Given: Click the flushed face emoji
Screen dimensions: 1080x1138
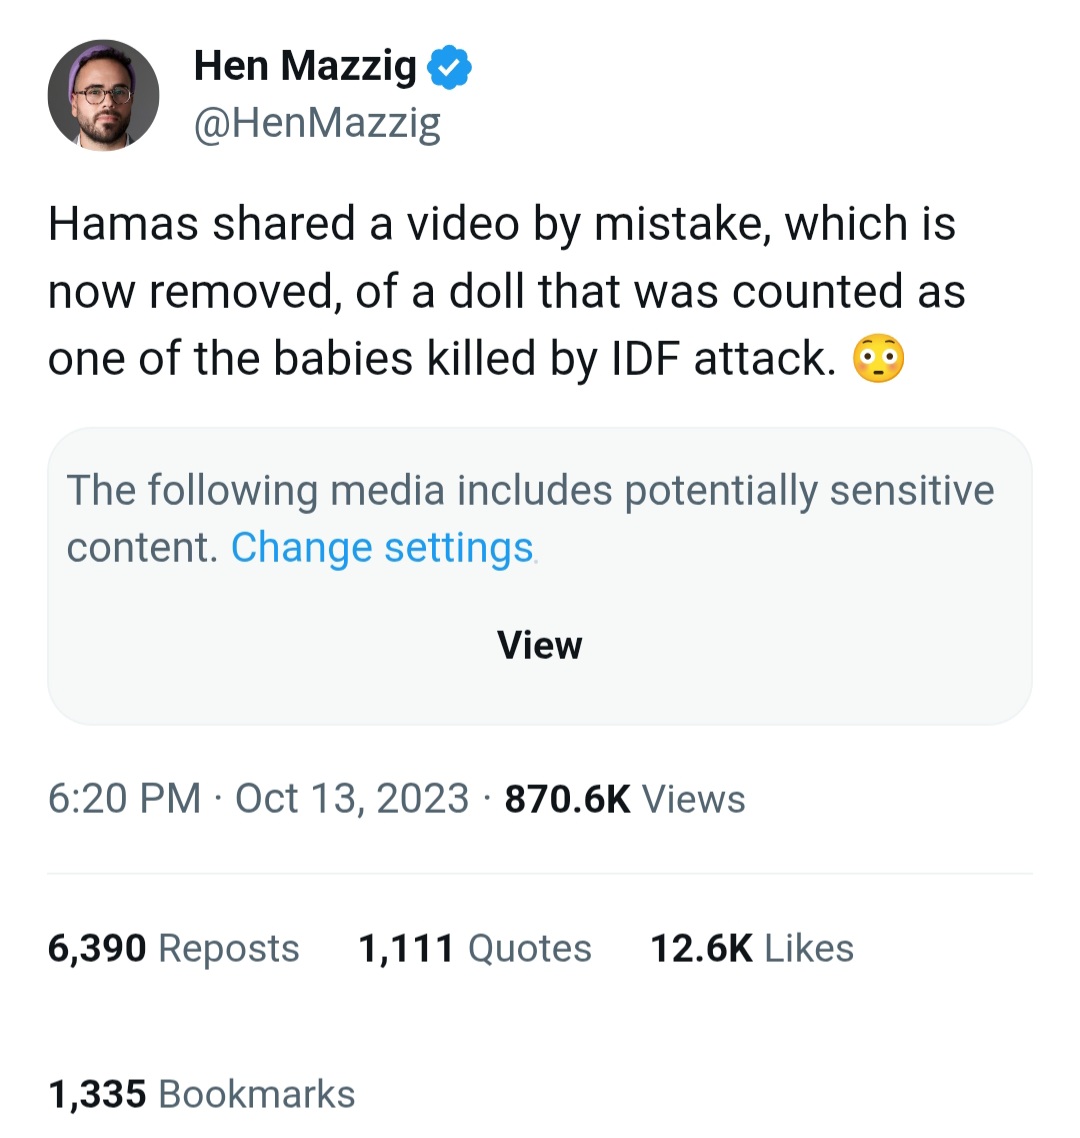Looking at the screenshot, I should [x=878, y=361].
